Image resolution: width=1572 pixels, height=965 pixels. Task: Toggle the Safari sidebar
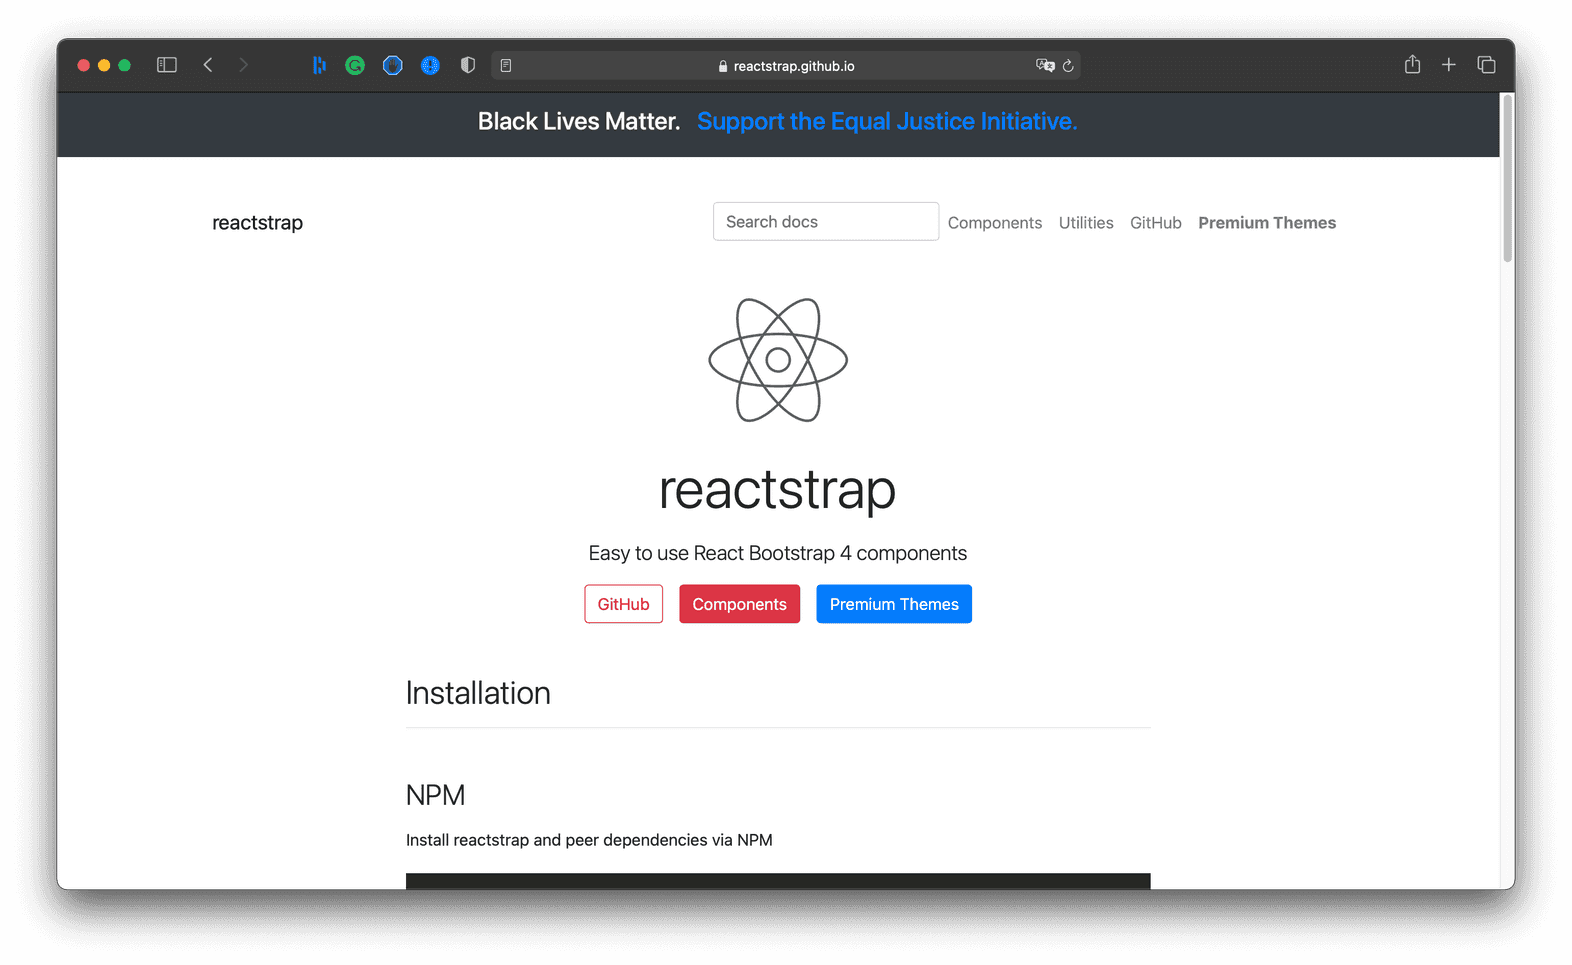pos(167,65)
